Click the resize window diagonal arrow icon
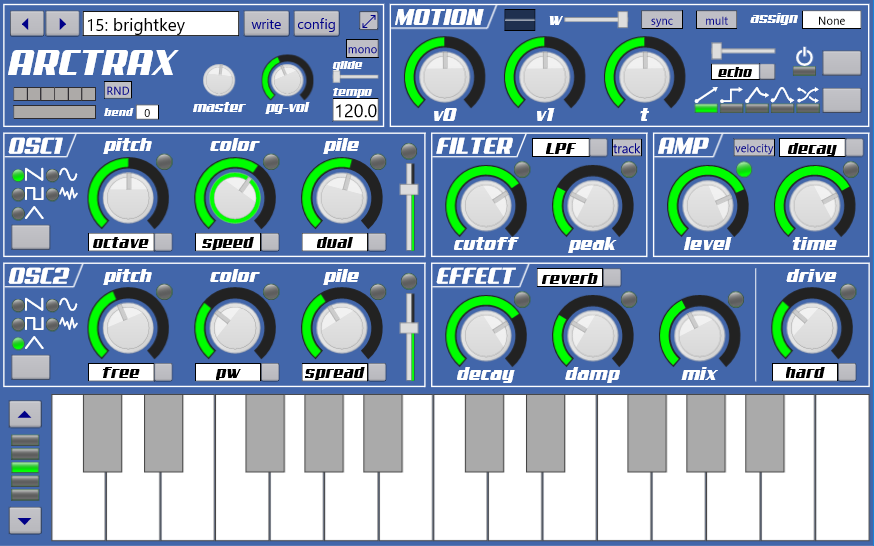The width and height of the screenshot is (874, 546). (x=368, y=21)
